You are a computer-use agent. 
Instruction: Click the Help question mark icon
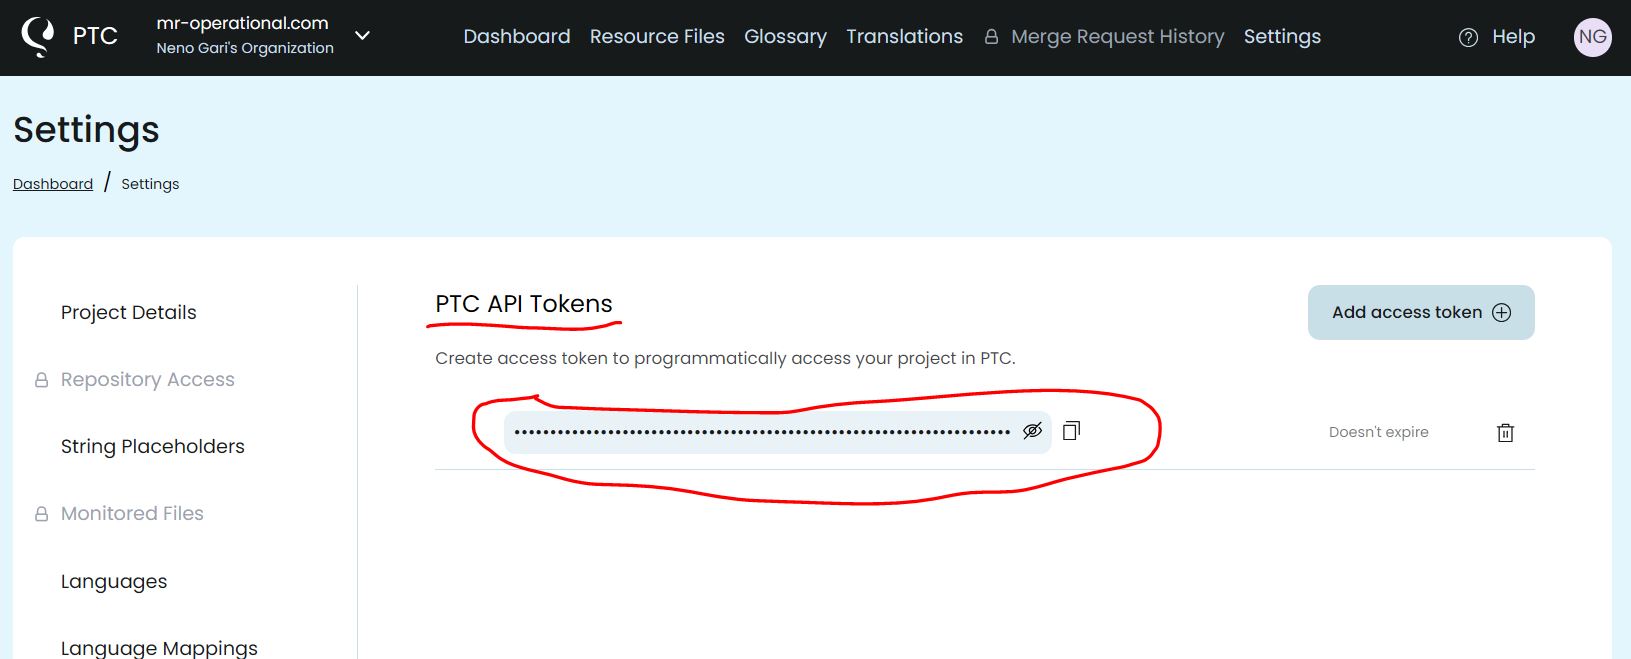(x=1468, y=38)
